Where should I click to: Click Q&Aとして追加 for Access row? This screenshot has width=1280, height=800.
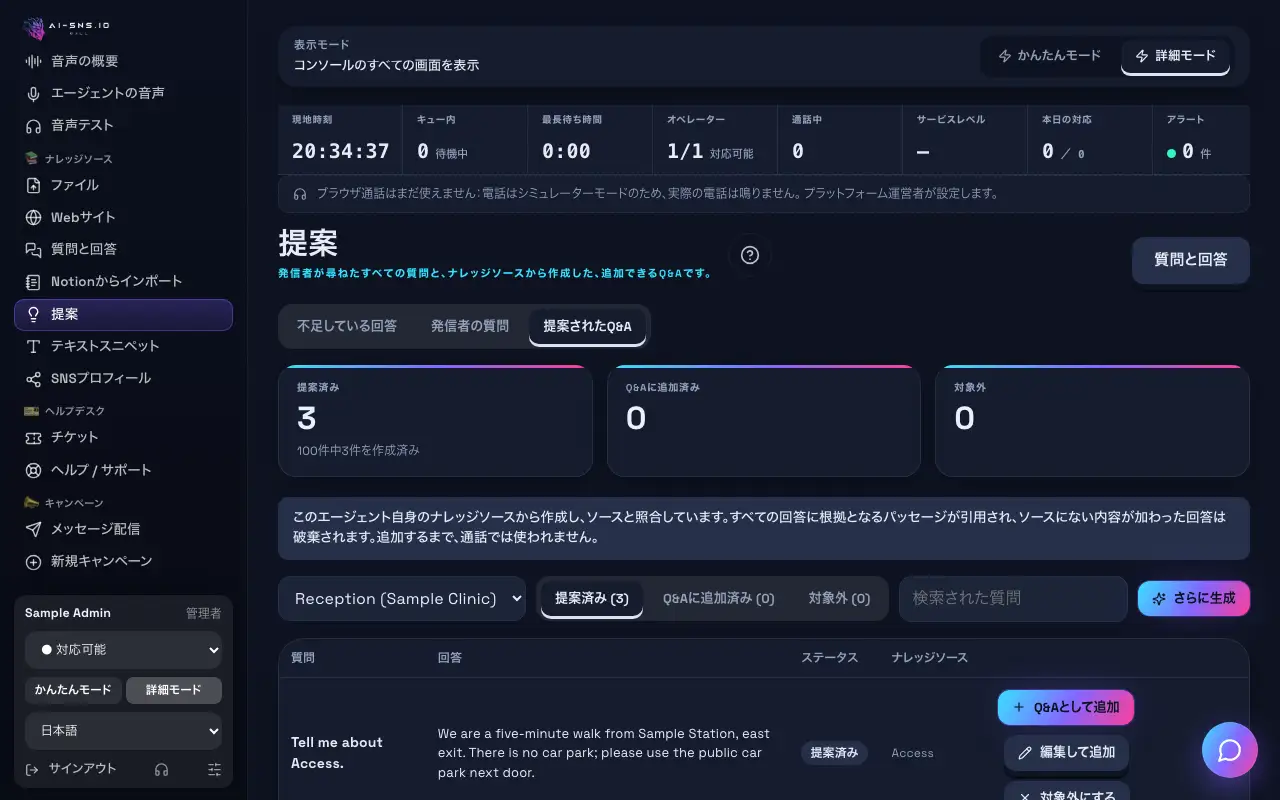coord(1066,707)
